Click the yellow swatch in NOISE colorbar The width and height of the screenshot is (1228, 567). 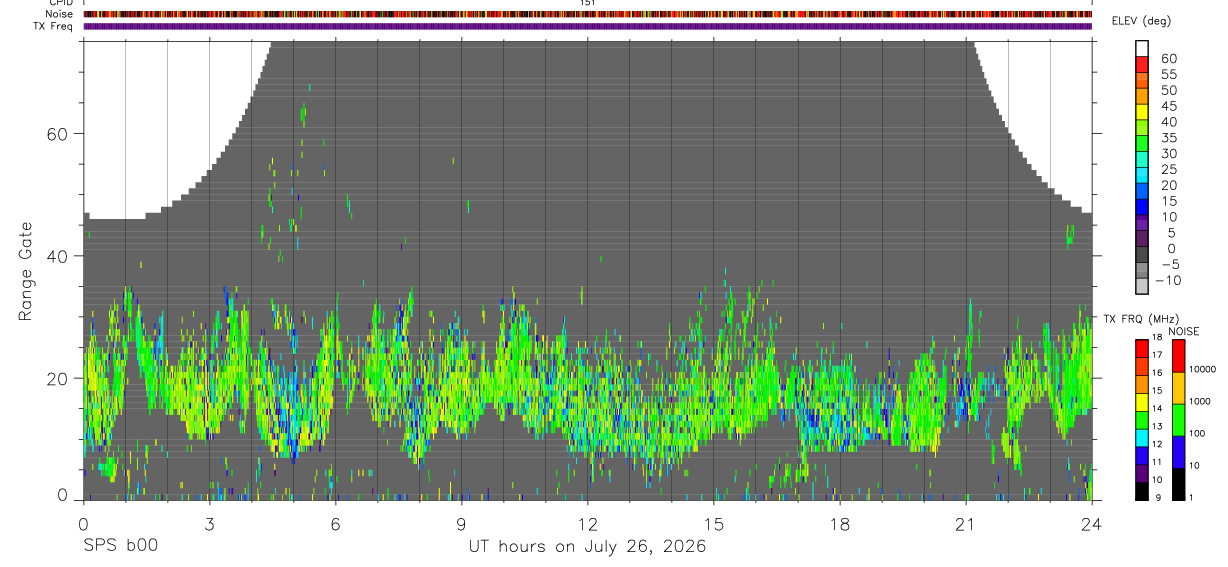coord(1177,388)
